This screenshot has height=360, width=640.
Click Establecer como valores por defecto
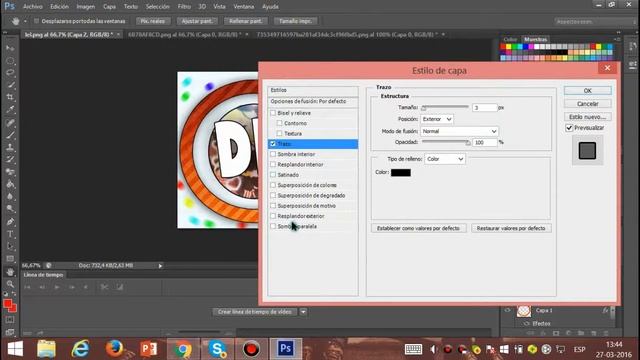pyautogui.click(x=418, y=228)
